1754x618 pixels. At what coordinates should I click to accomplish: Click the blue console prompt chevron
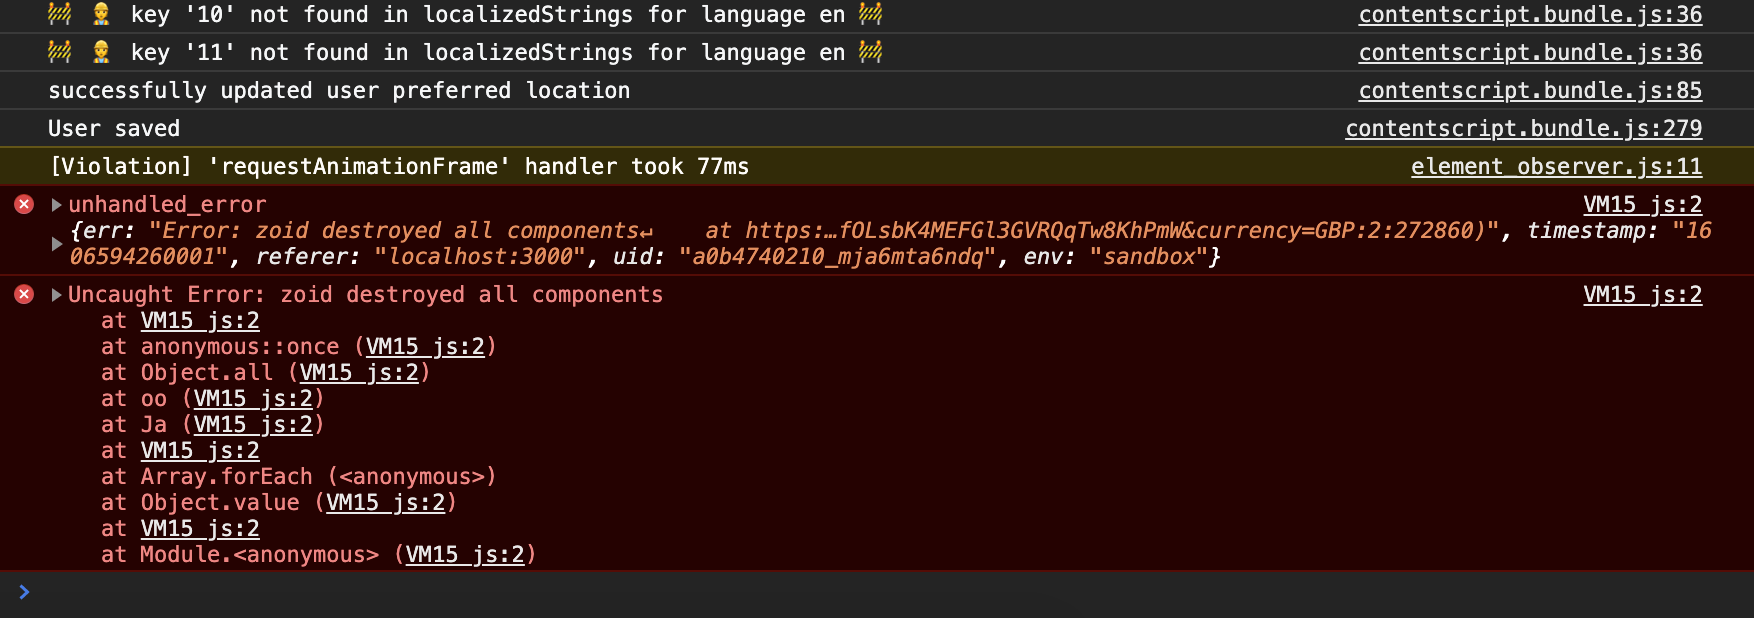point(24,592)
